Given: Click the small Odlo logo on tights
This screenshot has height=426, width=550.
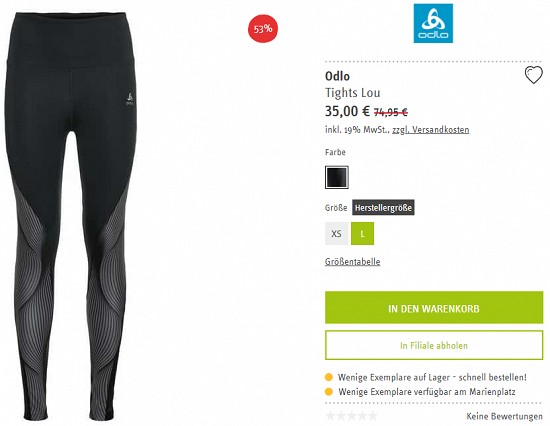Looking at the screenshot, I should pyautogui.click(x=129, y=98).
